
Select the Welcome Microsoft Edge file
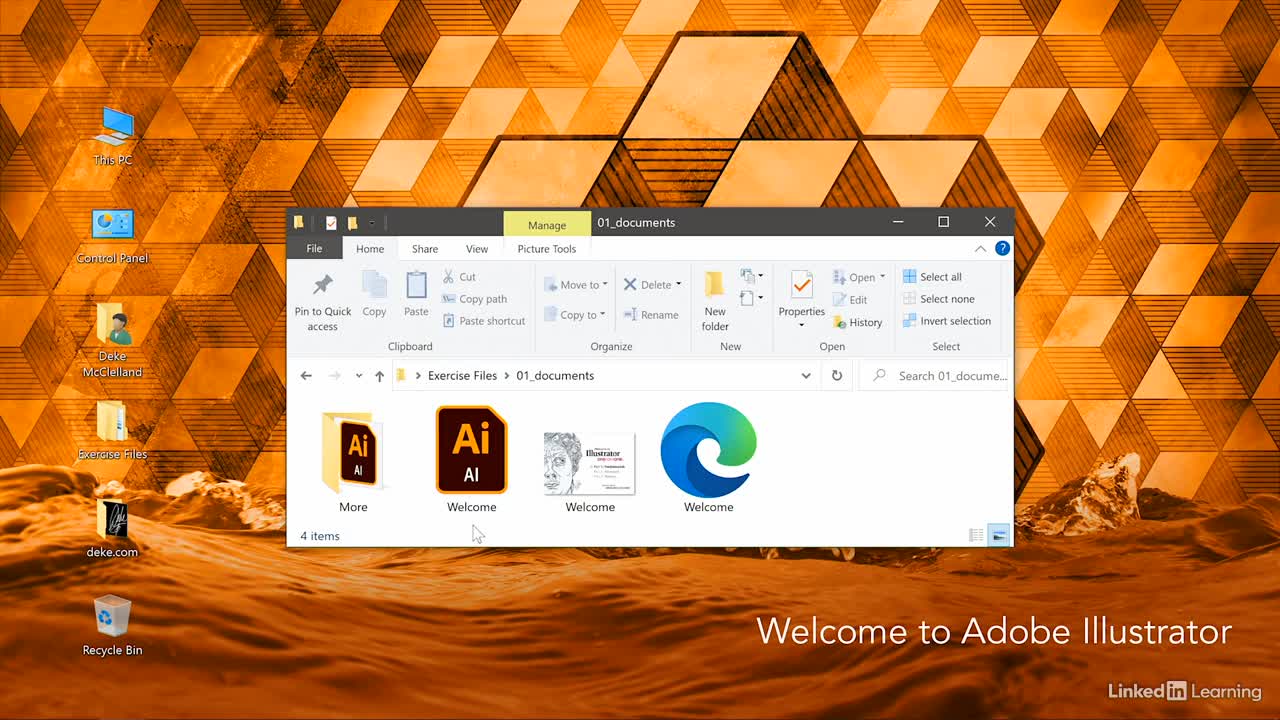pos(709,460)
